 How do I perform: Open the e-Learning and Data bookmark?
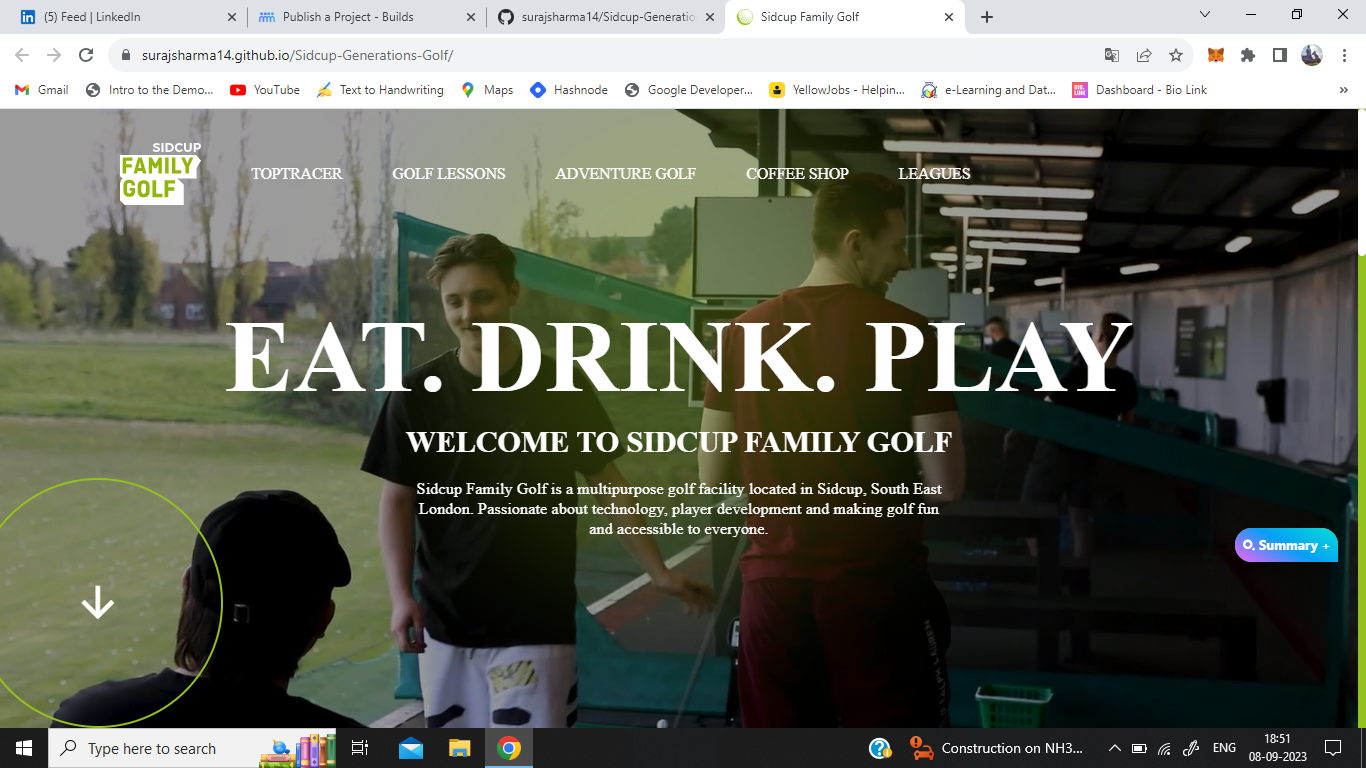coord(989,89)
